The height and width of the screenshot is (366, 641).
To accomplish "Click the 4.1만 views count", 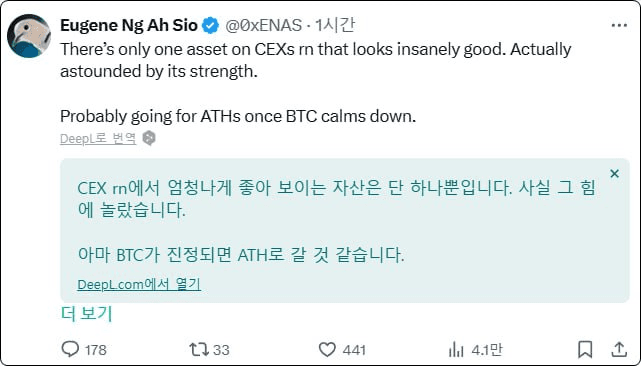I will [x=486, y=350].
